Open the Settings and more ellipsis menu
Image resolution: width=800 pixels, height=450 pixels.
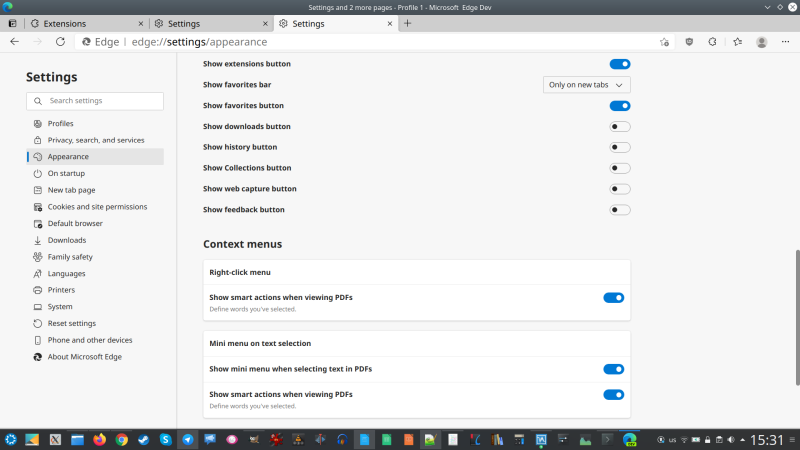coord(785,42)
